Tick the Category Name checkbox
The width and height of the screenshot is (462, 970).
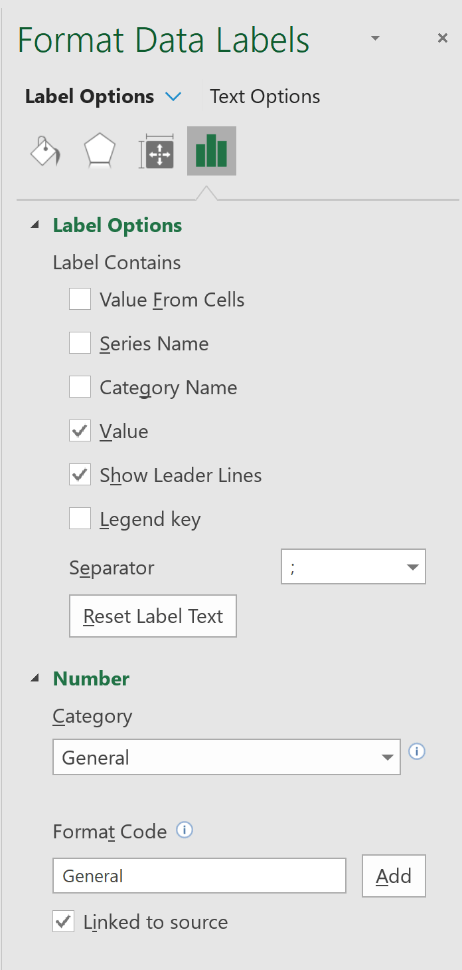(80, 387)
